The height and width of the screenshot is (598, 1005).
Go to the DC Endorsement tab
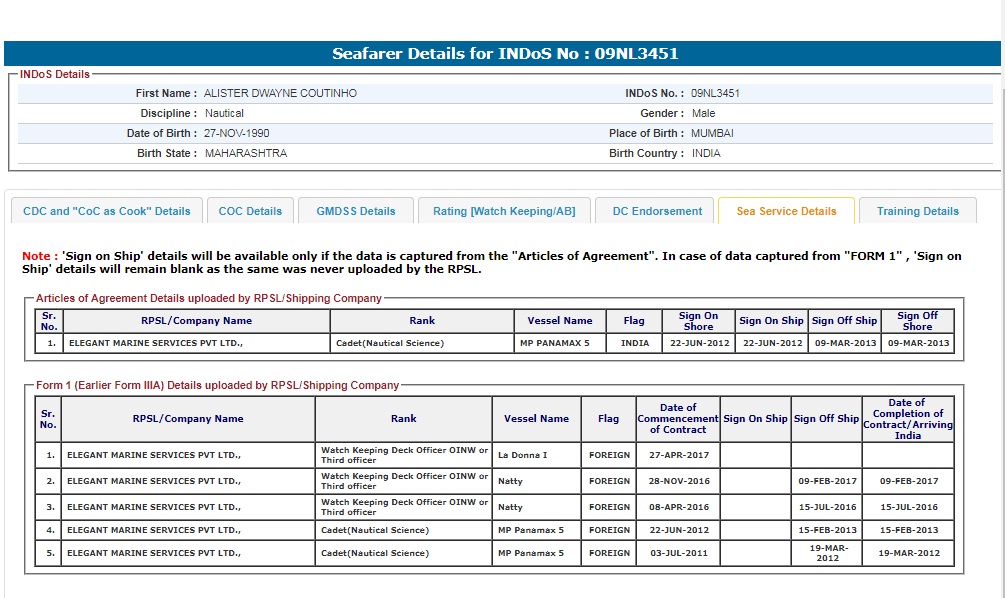coord(657,211)
